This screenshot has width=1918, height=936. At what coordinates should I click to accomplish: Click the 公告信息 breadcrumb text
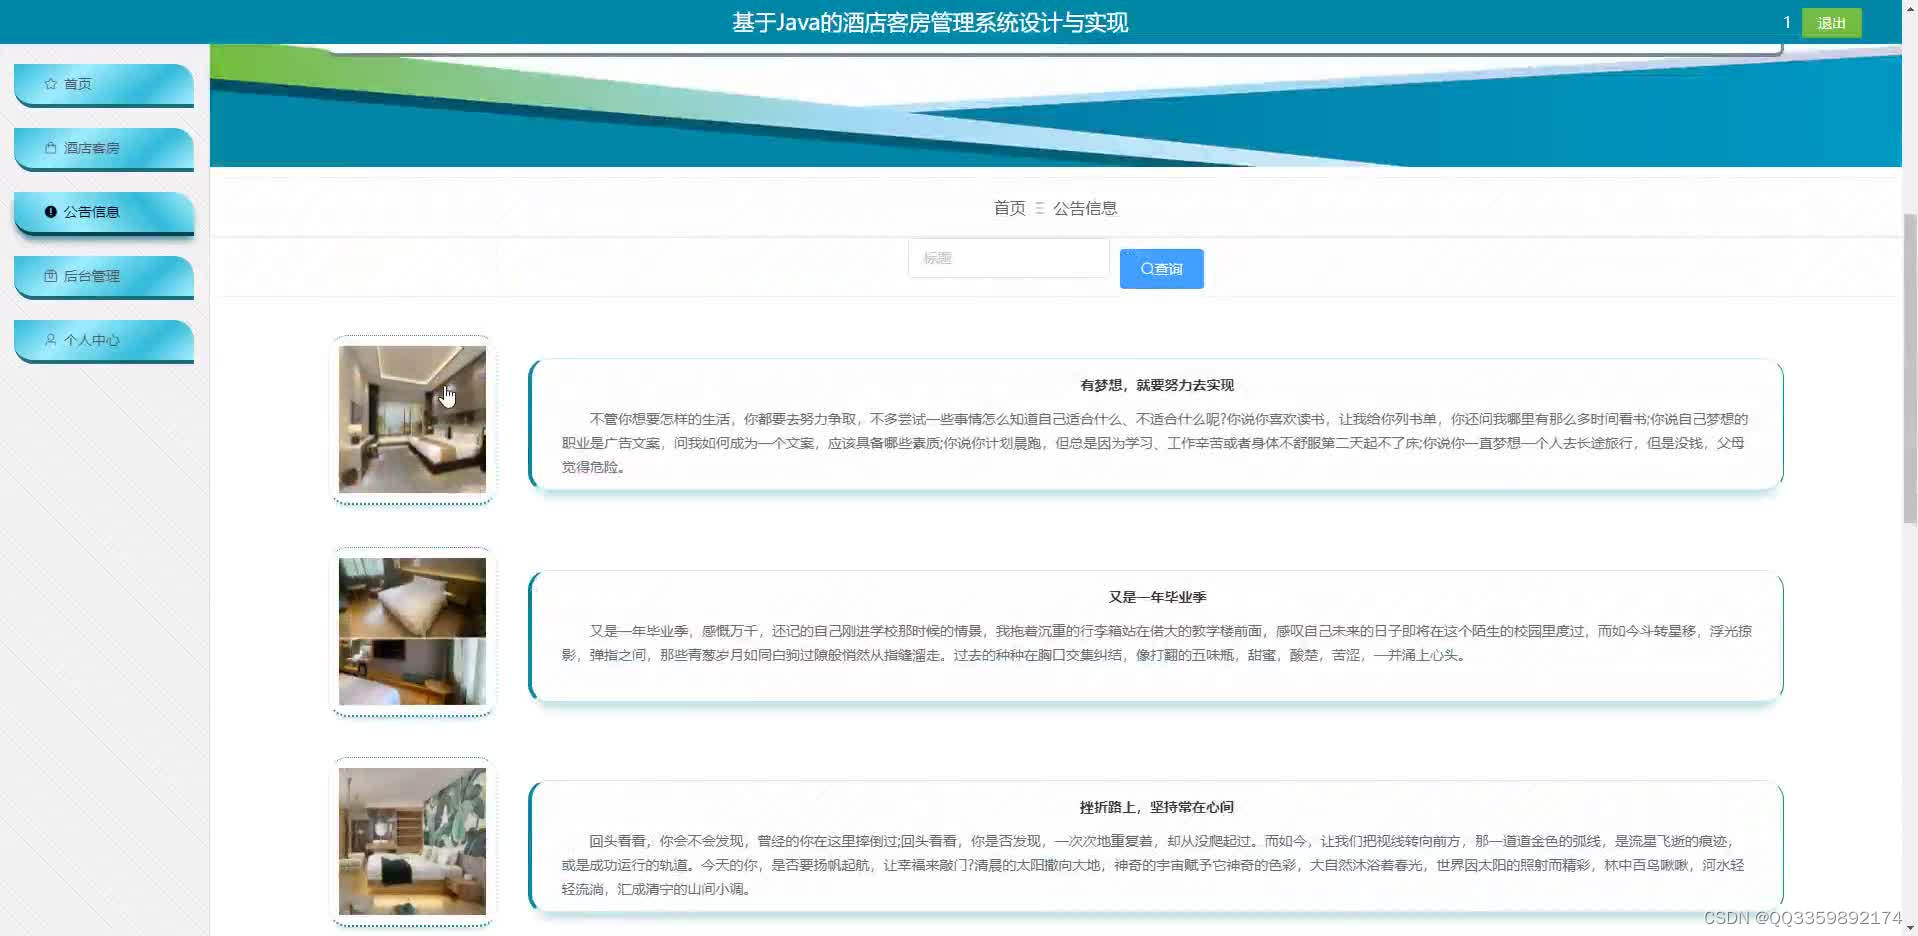pos(1085,208)
